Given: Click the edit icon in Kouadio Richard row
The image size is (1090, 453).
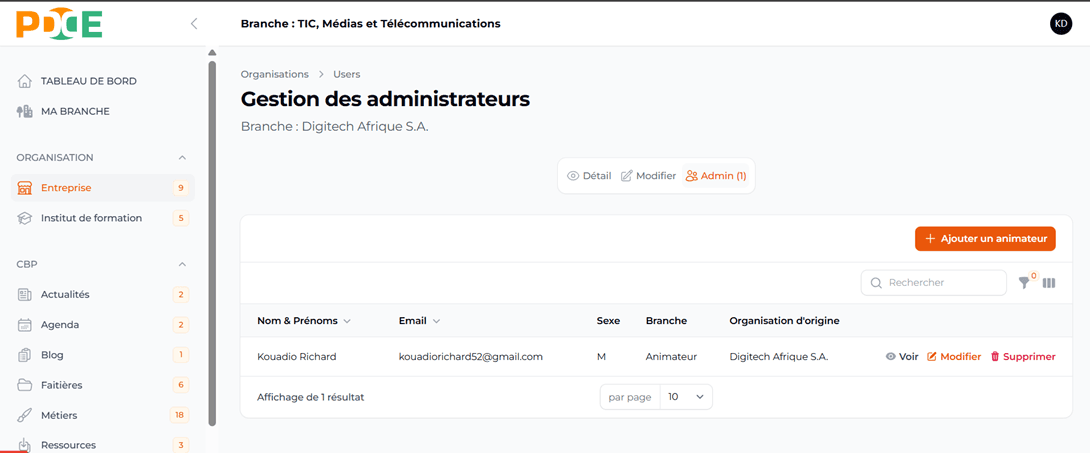Looking at the screenshot, I should click(932, 356).
